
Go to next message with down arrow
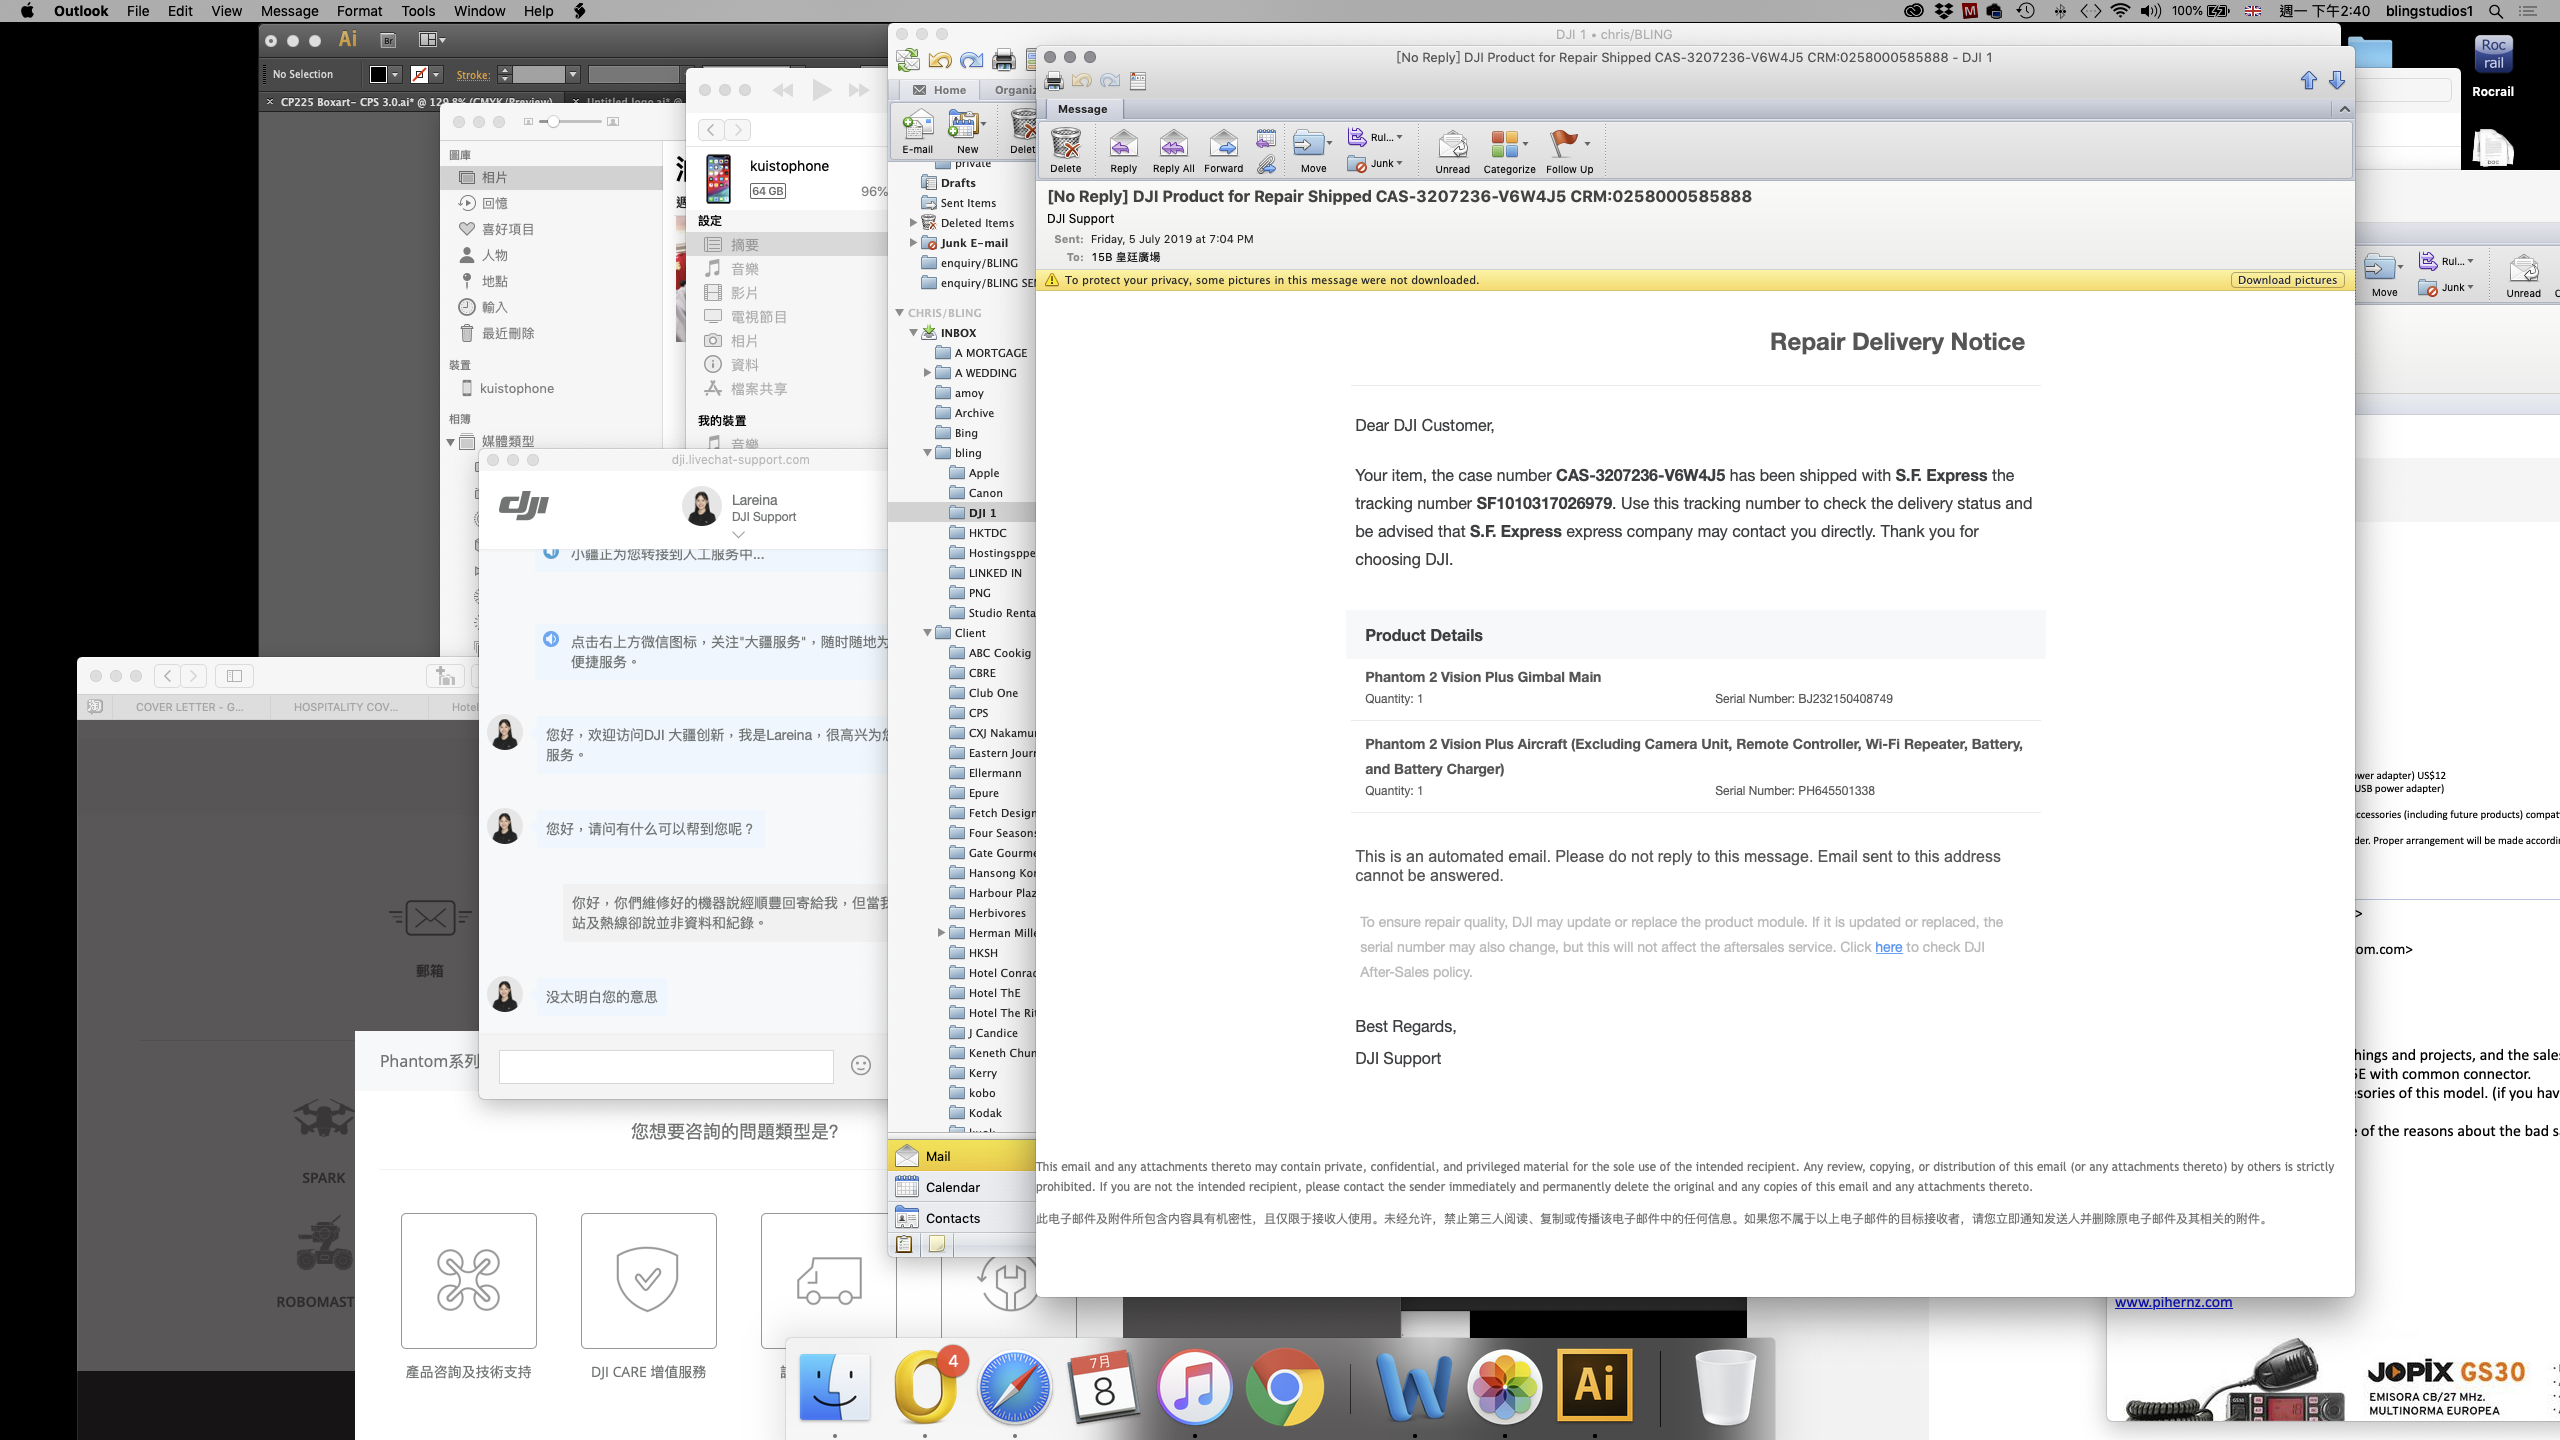(x=2337, y=81)
